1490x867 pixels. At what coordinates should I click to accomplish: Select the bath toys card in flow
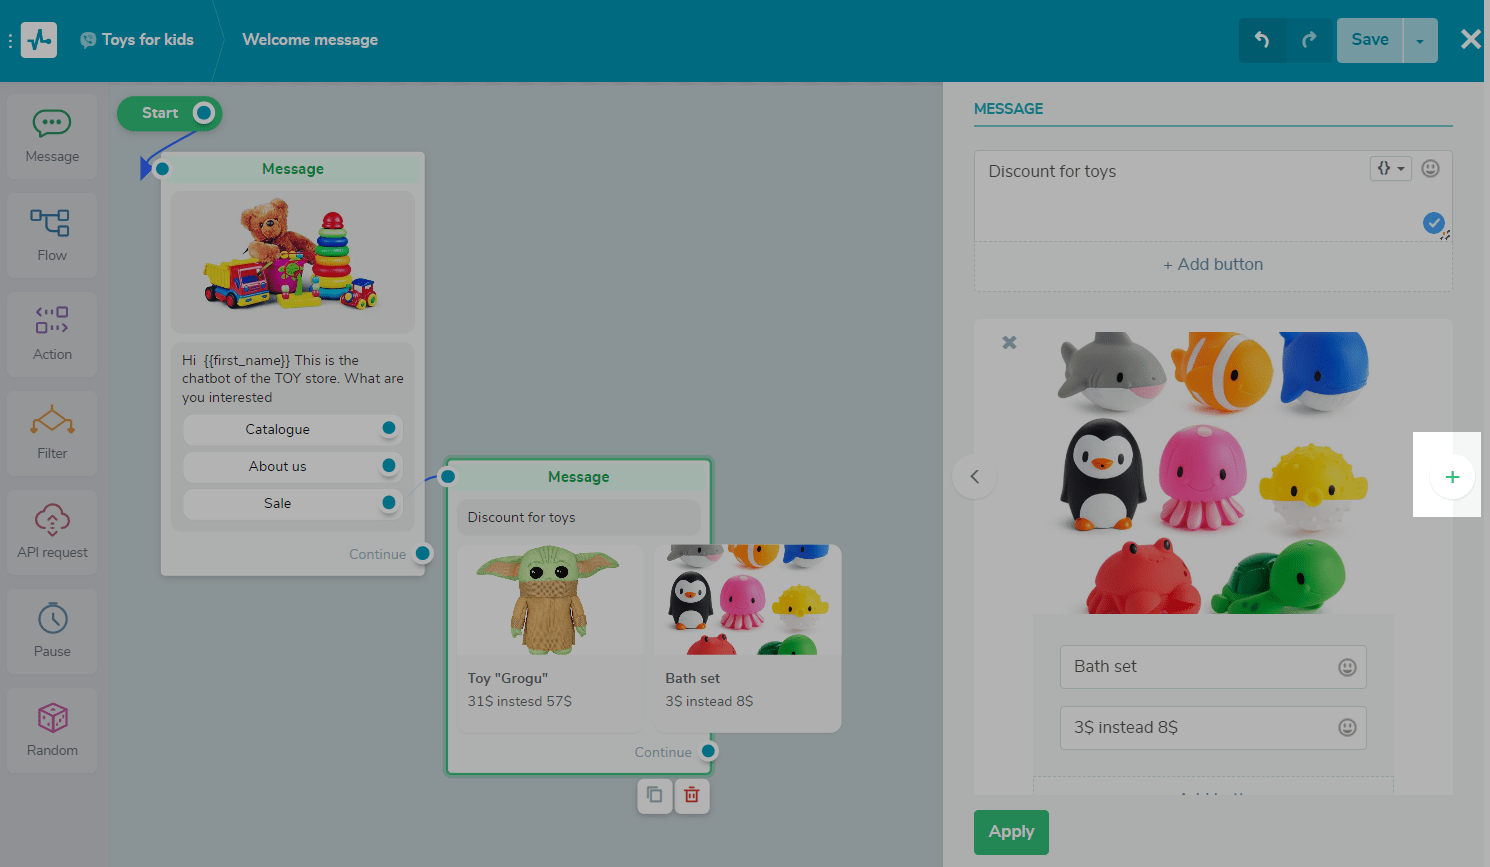click(748, 638)
